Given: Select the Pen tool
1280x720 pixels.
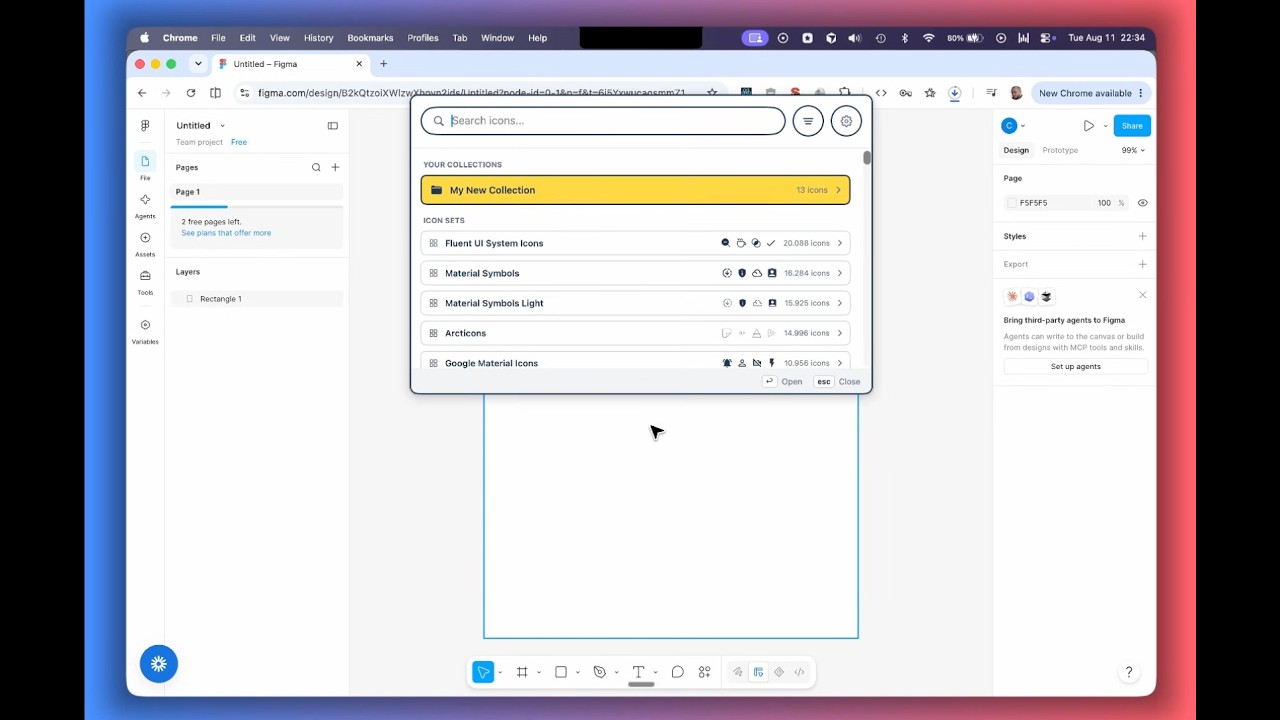Looking at the screenshot, I should [600, 672].
